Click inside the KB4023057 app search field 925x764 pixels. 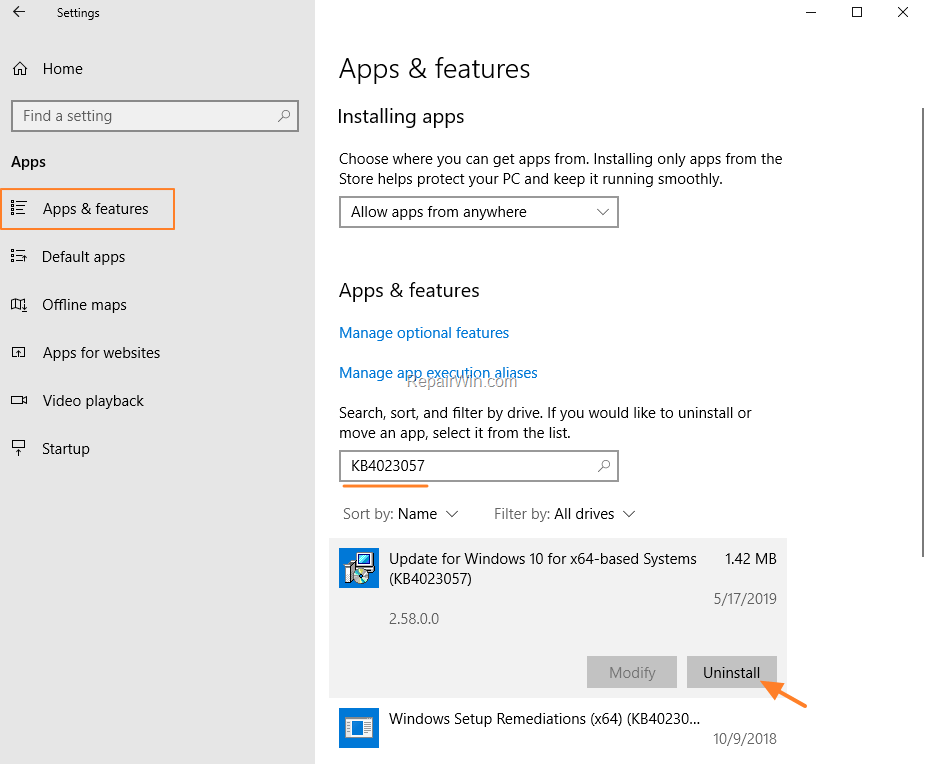tap(478, 466)
